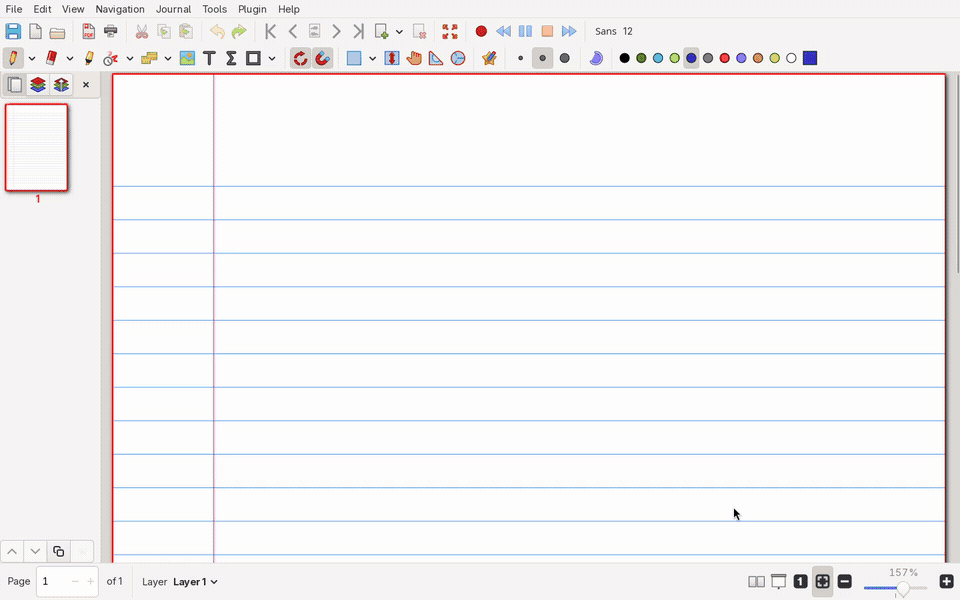Viewport: 960px width, 600px height.
Task: Open the Journal menu
Action: point(173,9)
